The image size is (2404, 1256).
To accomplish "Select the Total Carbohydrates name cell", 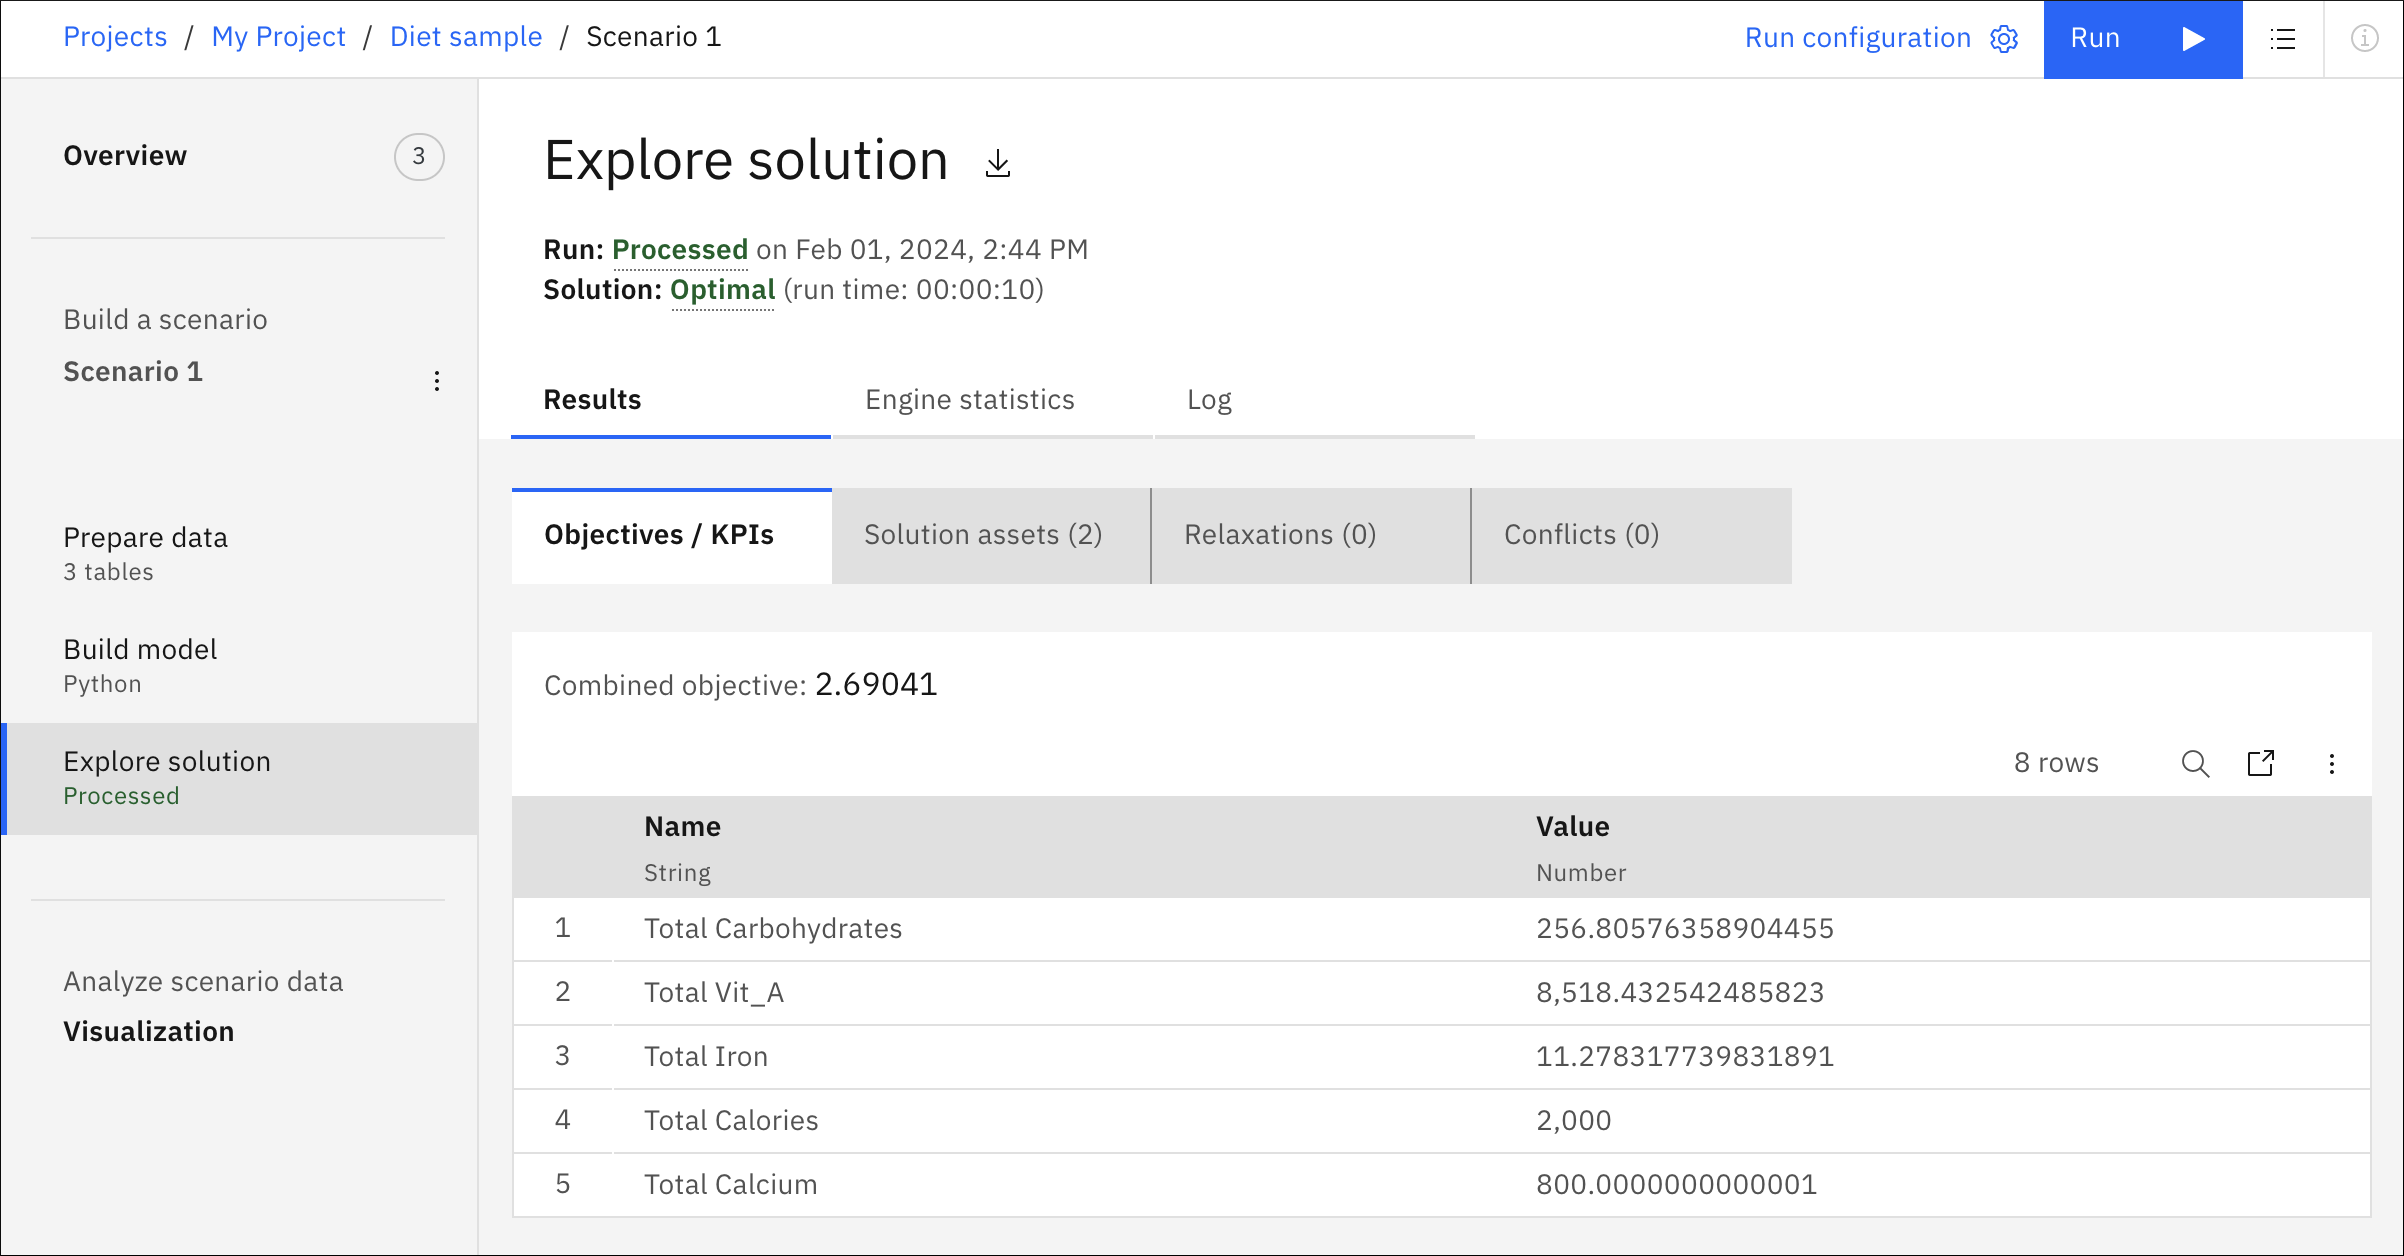I will [x=773, y=929].
